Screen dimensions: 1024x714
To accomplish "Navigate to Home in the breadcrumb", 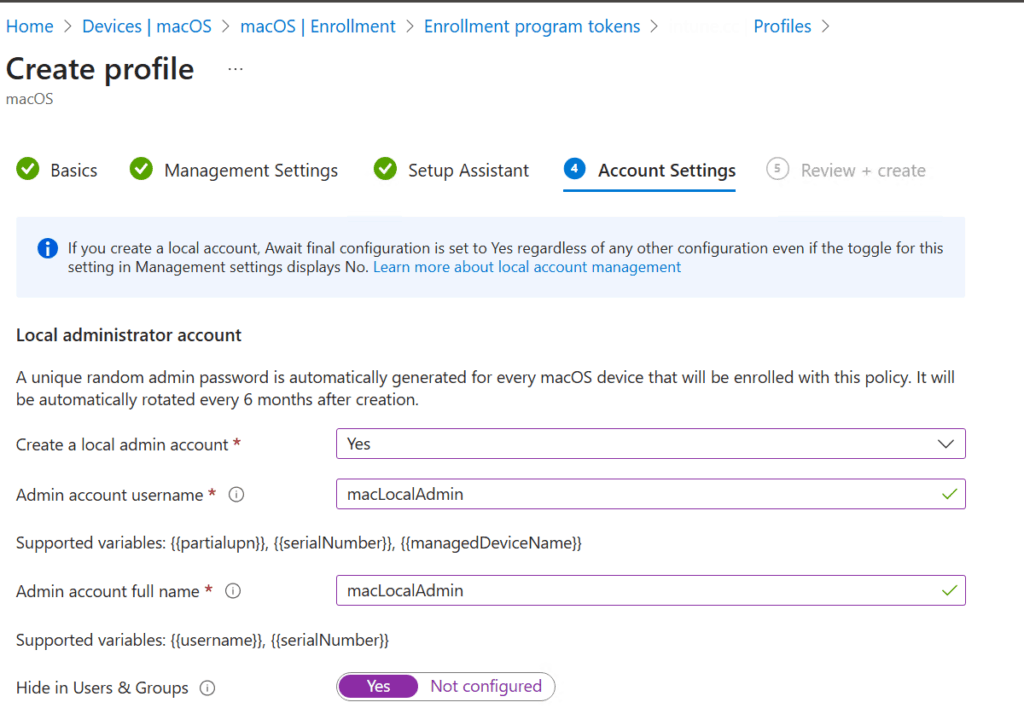I will (x=30, y=26).
